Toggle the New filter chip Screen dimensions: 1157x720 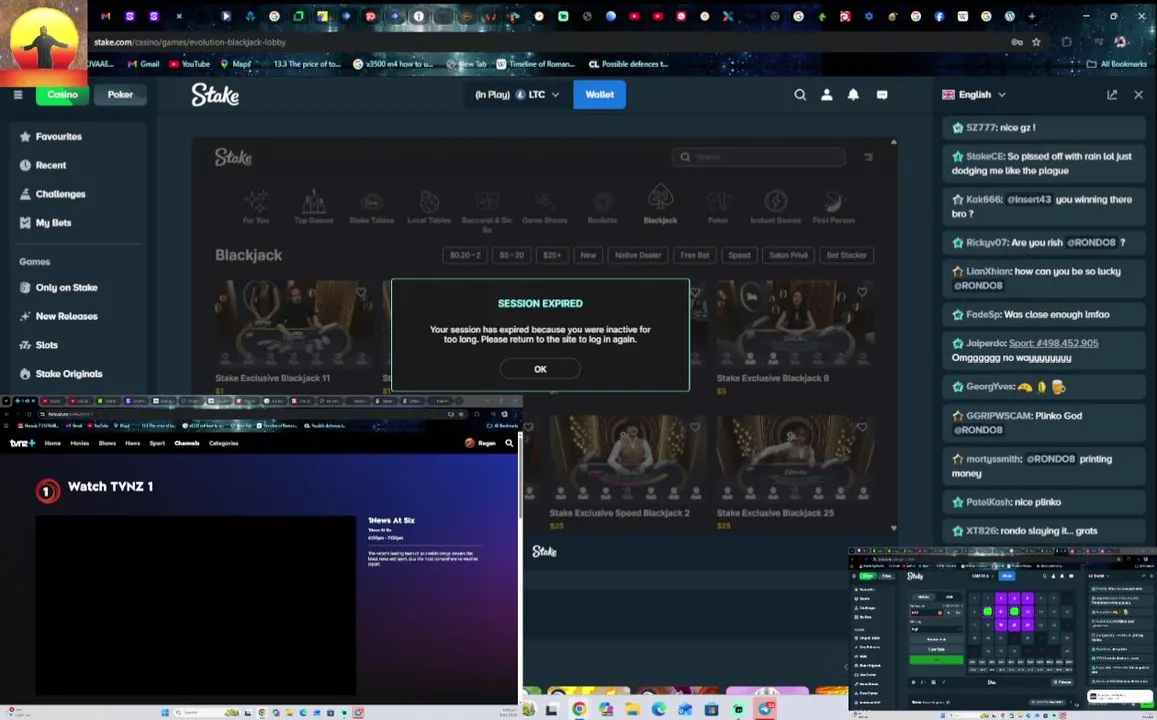coord(588,255)
